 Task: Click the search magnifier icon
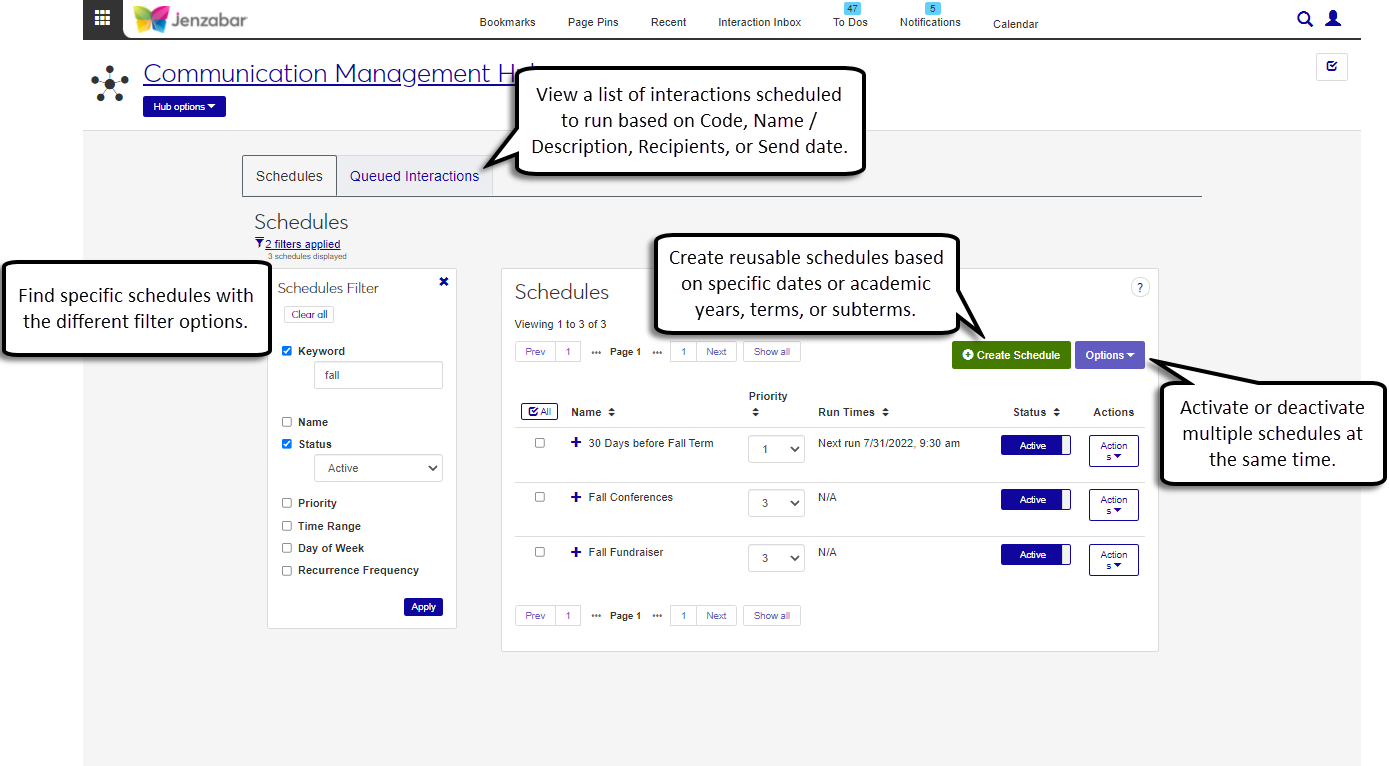pyautogui.click(x=1304, y=19)
